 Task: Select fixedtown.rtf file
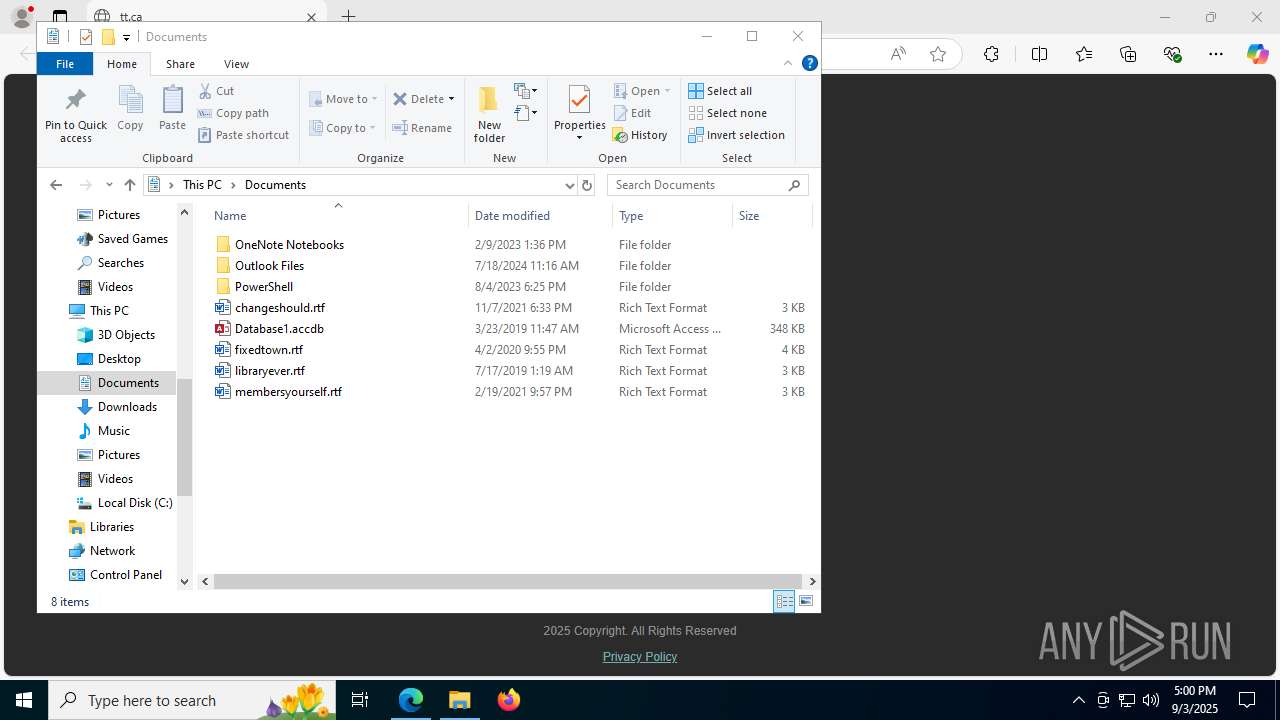(x=268, y=349)
